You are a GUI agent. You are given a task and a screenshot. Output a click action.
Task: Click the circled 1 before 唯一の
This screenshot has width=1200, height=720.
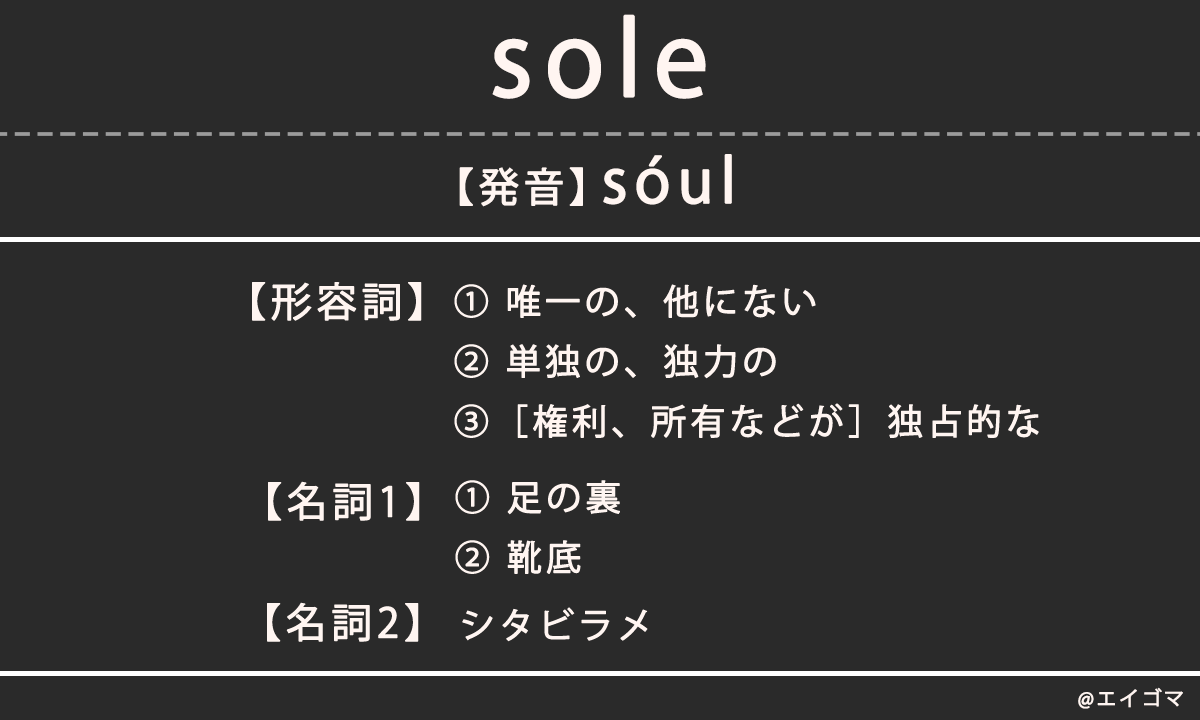pos(470,301)
